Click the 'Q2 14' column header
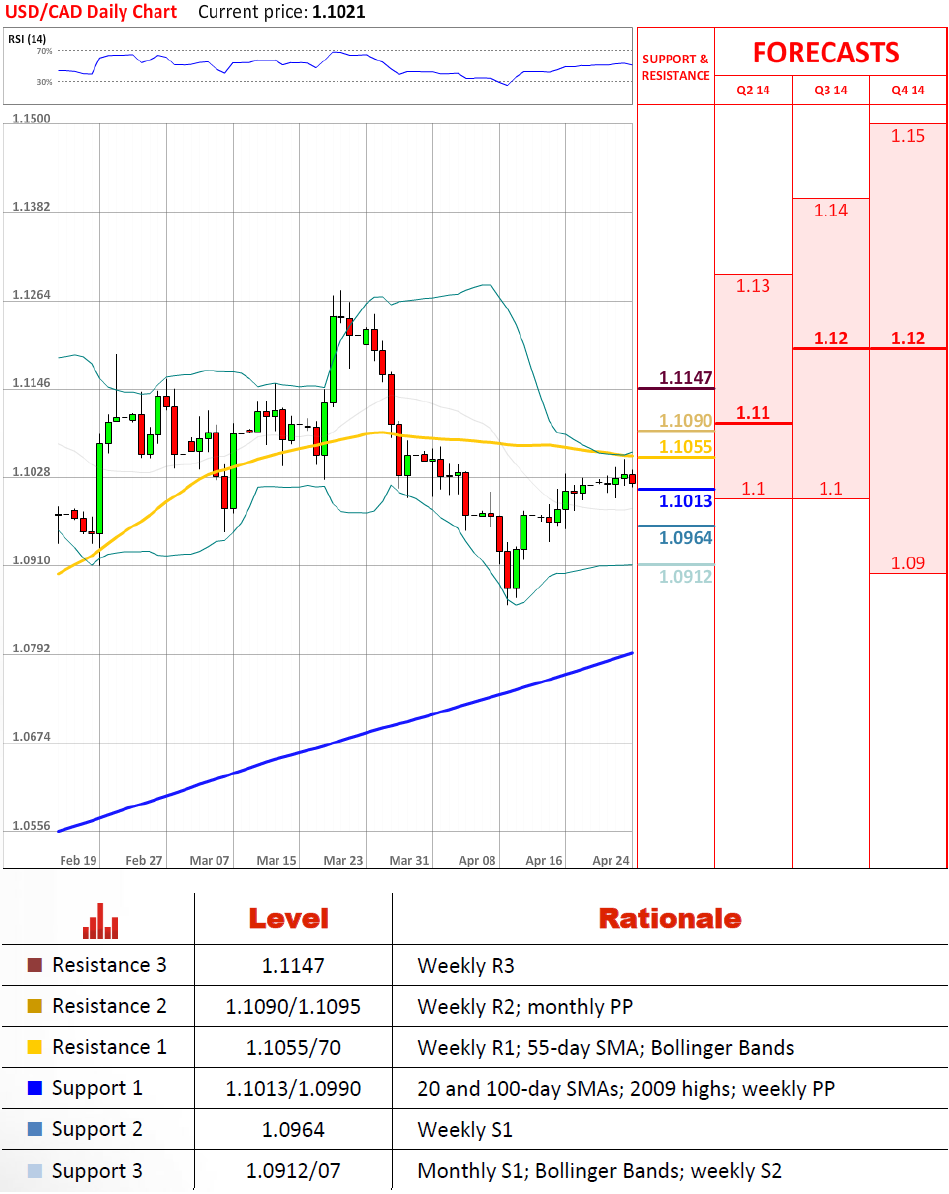Viewport: 949px width, 1194px height. [752, 90]
